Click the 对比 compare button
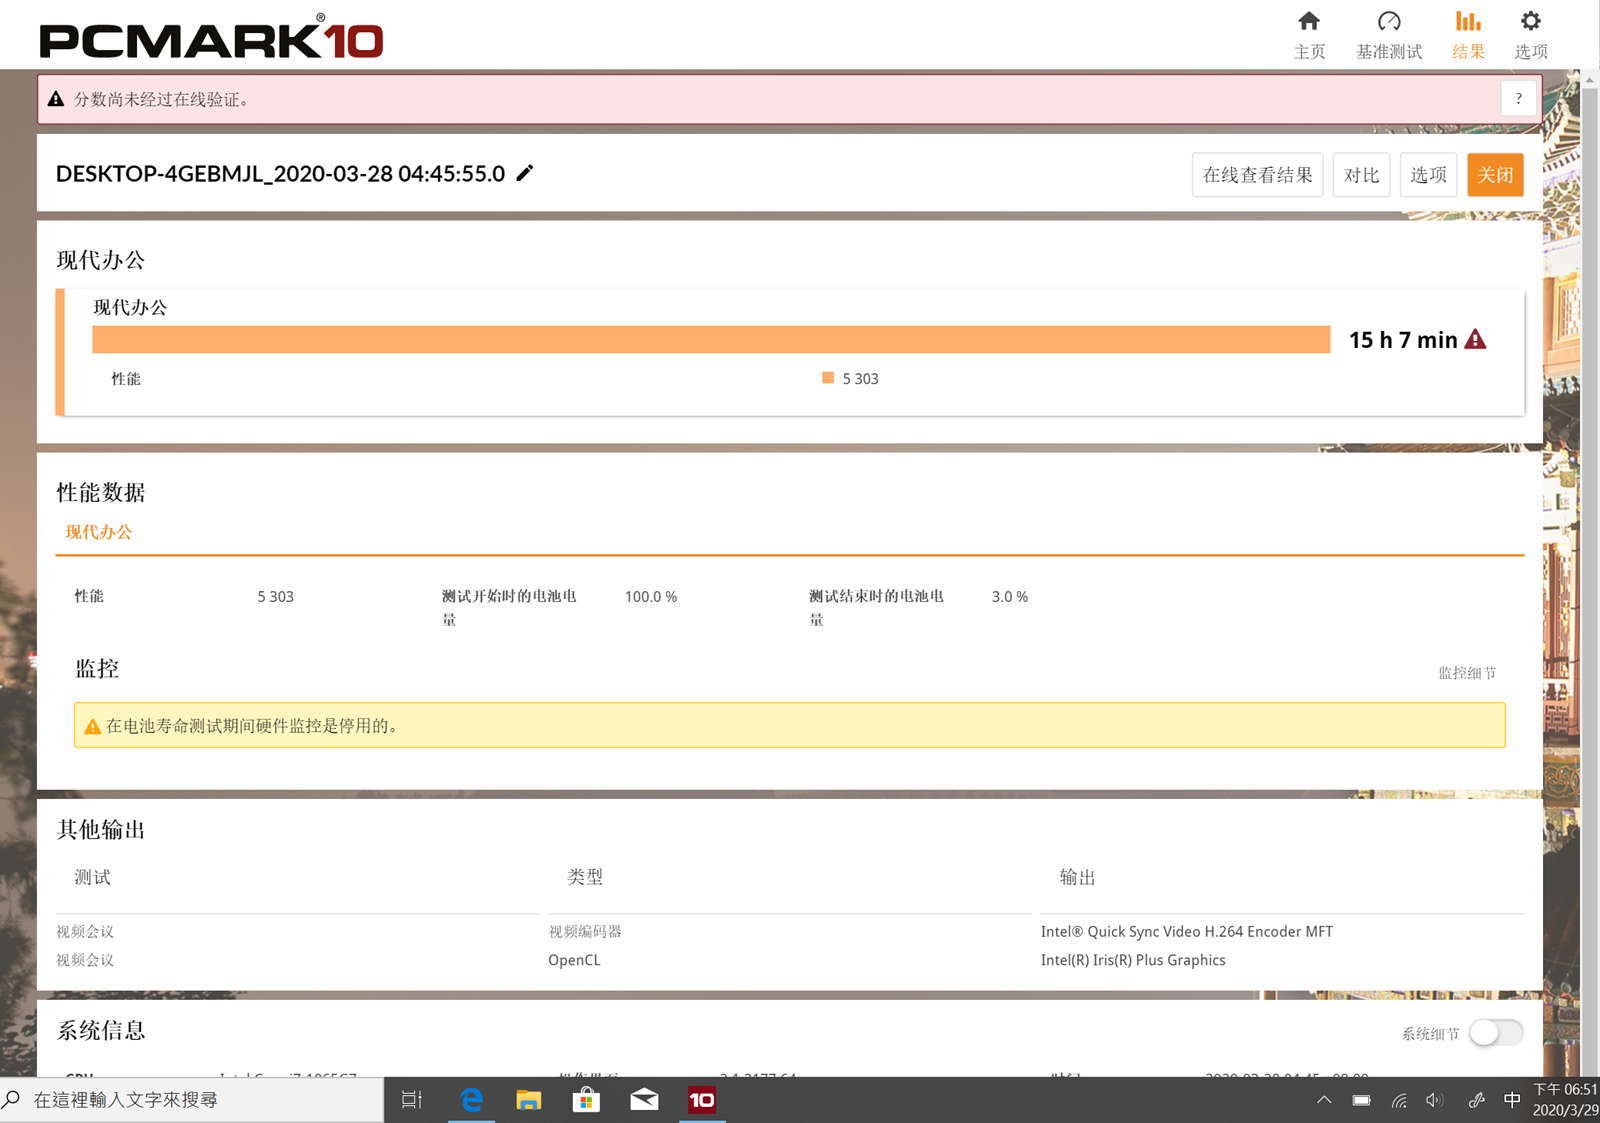The width and height of the screenshot is (1600, 1123). pyautogui.click(x=1361, y=175)
